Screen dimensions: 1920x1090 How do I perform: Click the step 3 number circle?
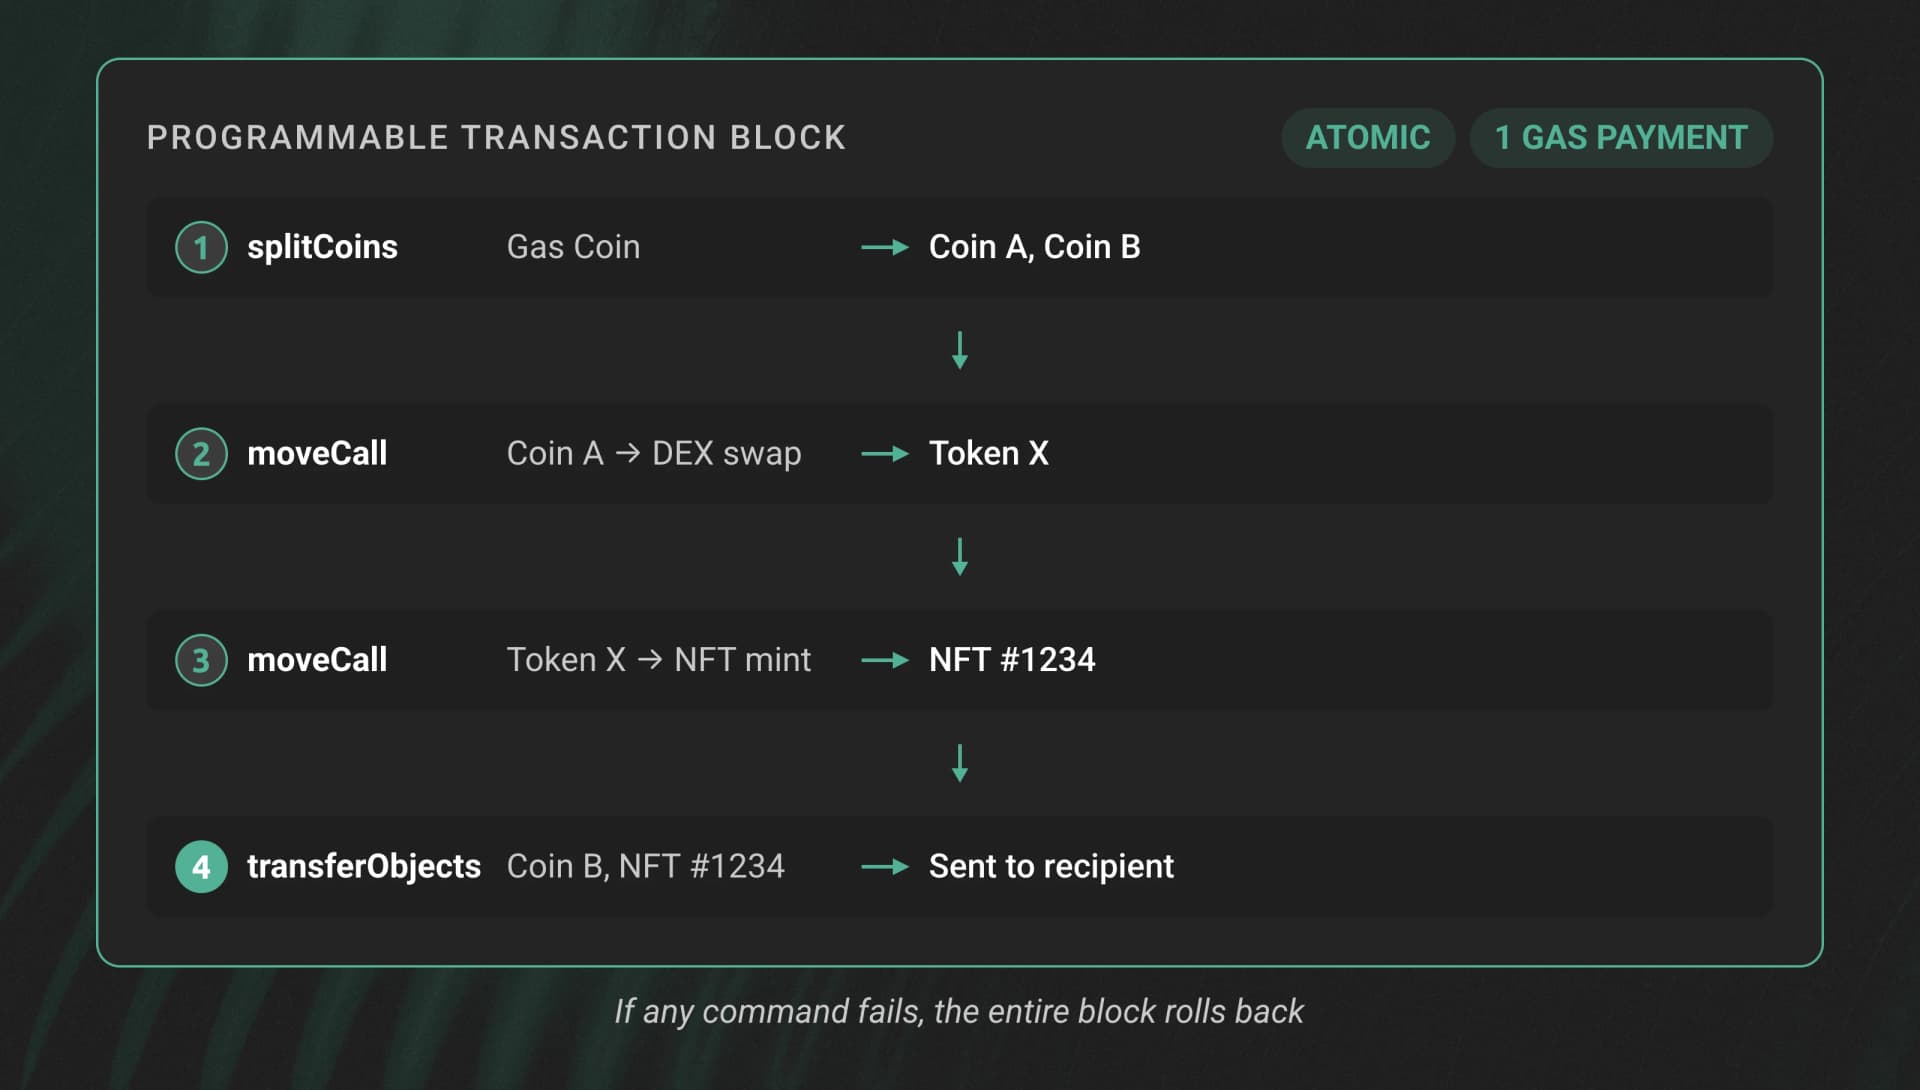tap(201, 660)
